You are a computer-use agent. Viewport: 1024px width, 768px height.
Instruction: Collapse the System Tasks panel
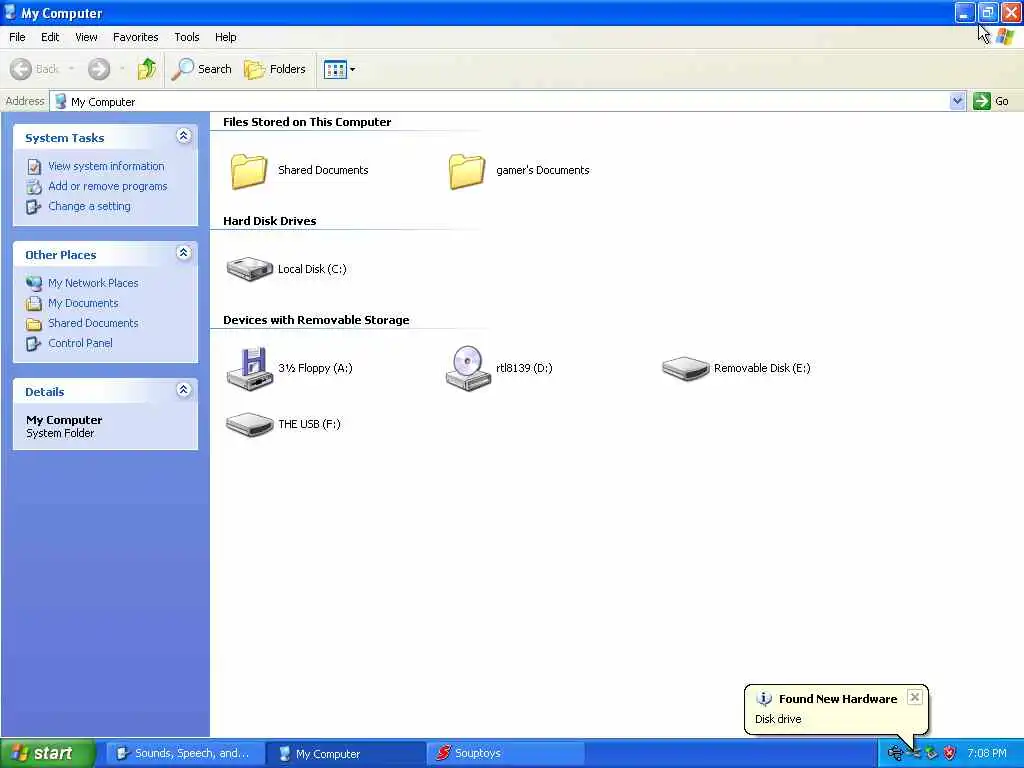pos(184,136)
